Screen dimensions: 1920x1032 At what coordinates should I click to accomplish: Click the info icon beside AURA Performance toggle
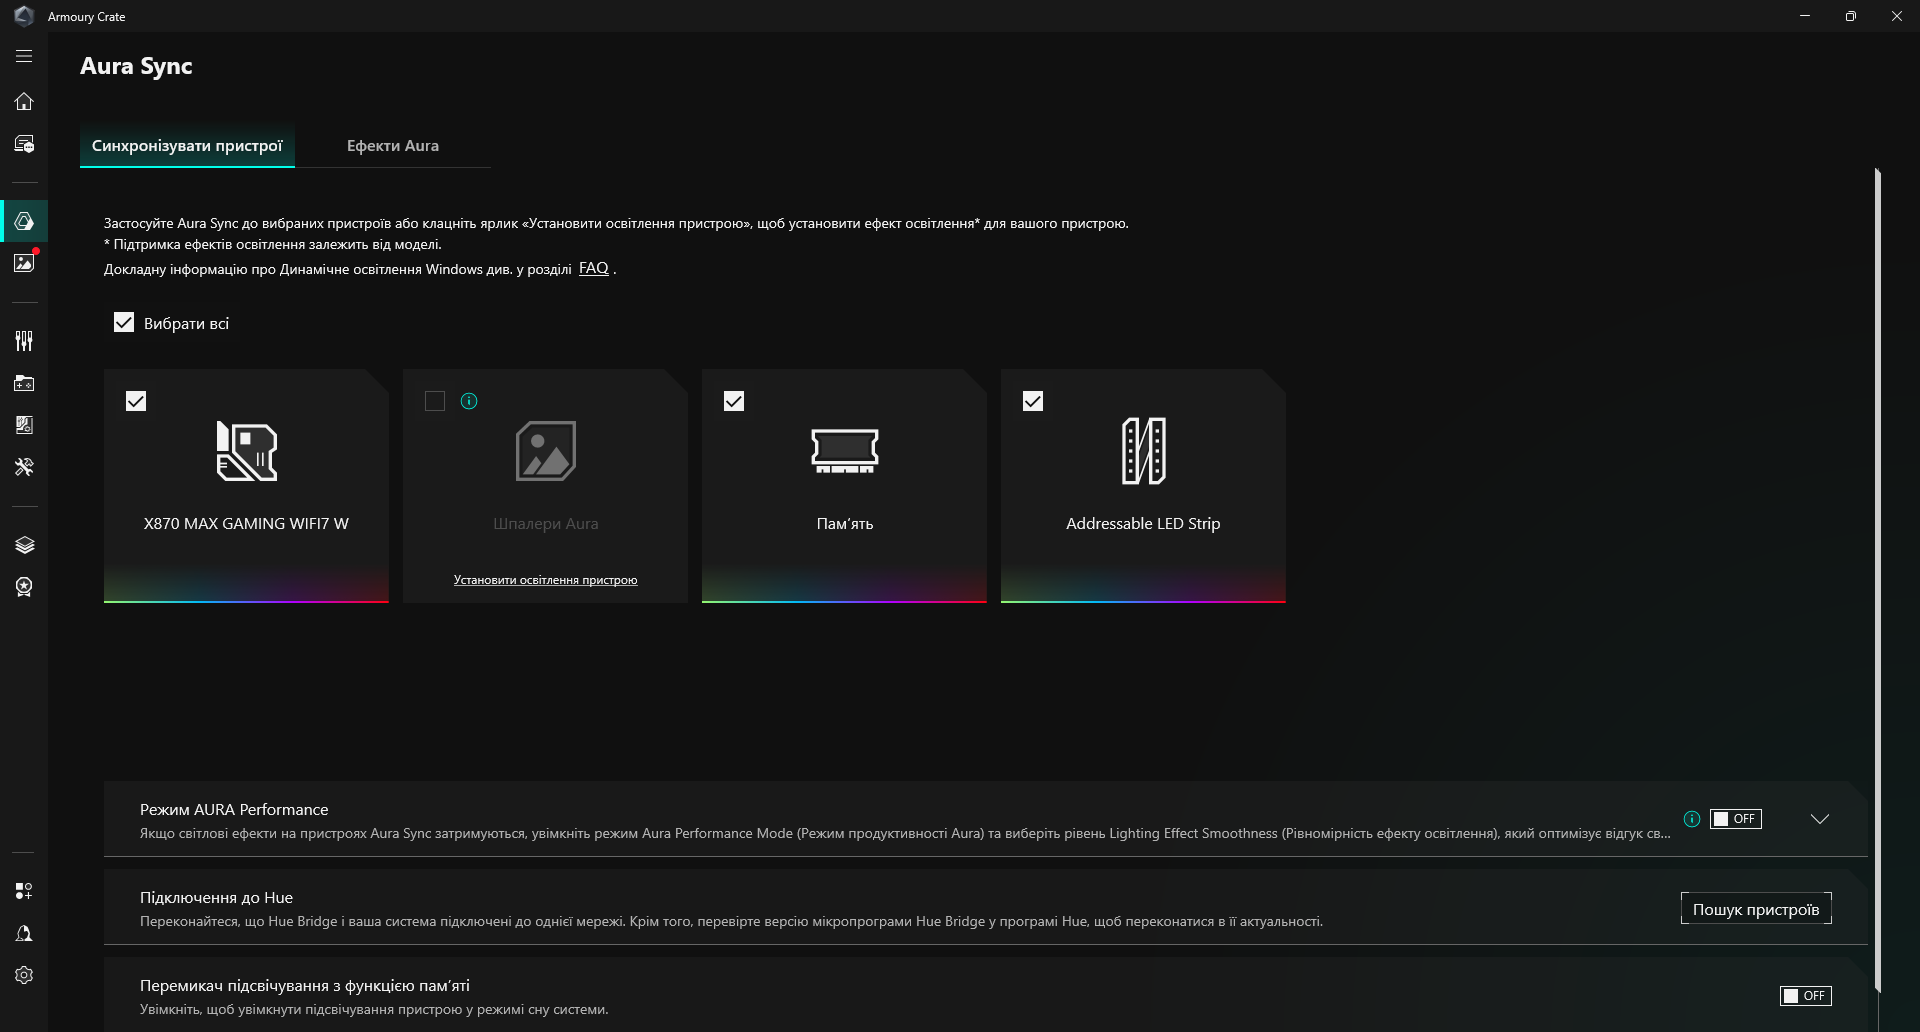[1692, 819]
